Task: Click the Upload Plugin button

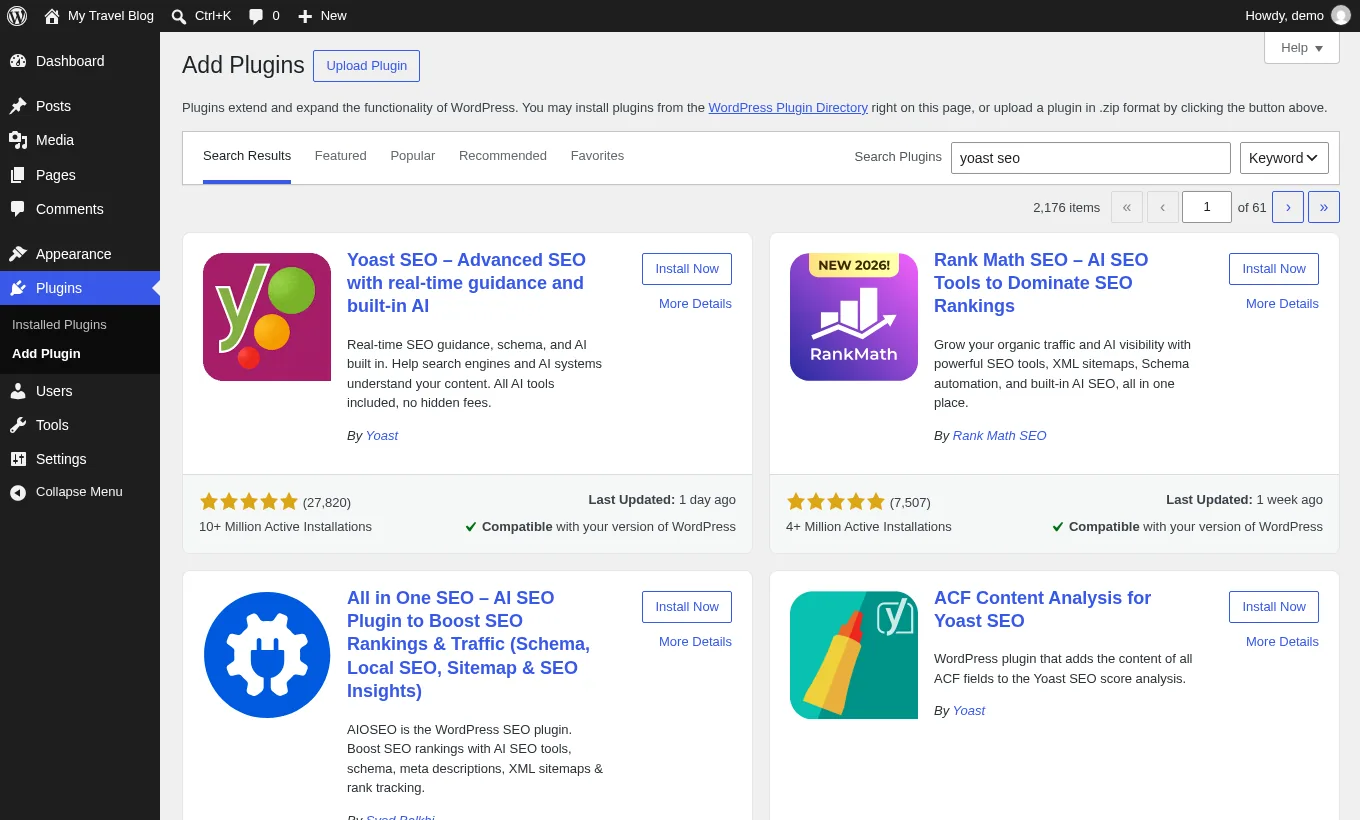Action: [366, 66]
